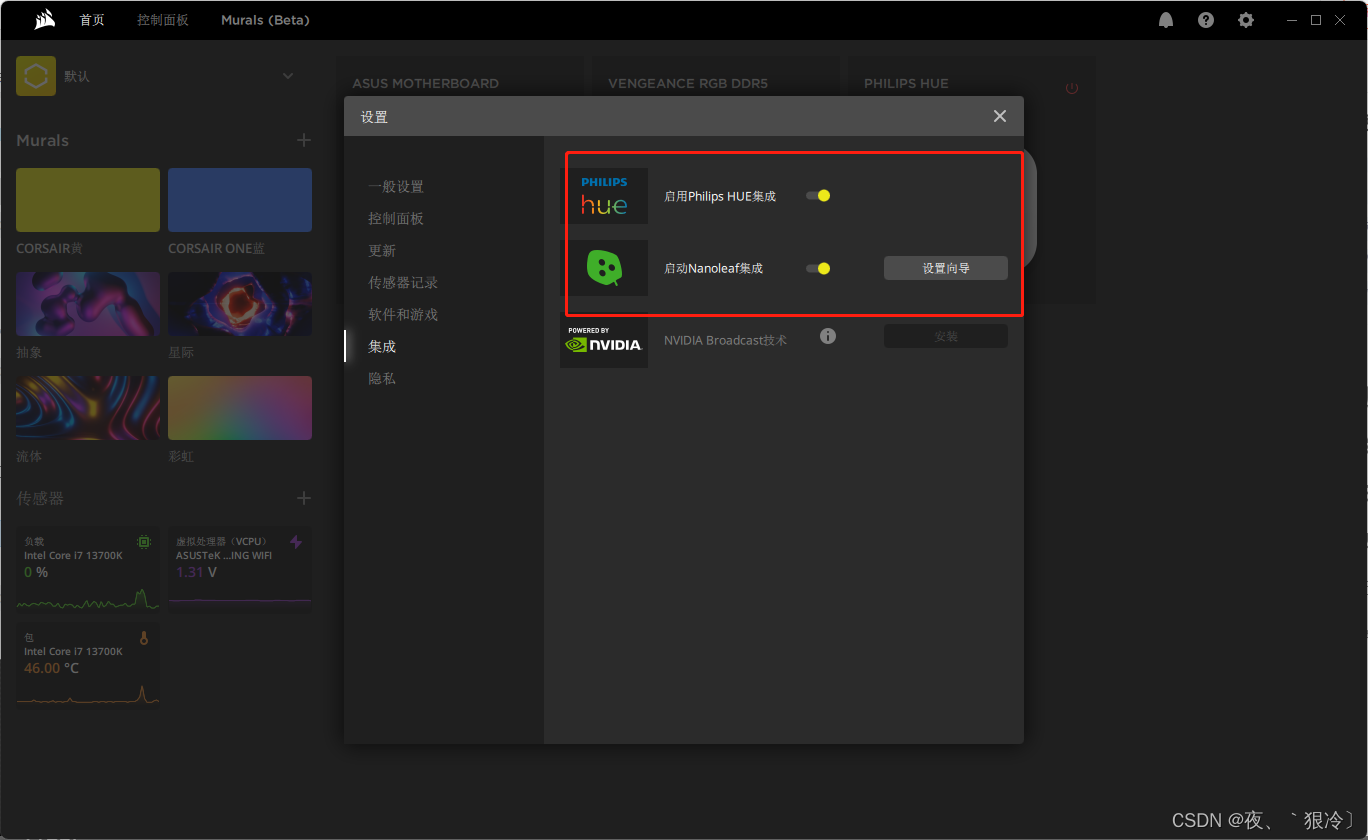1368x840 pixels.
Task: Click the 设置向导 button
Action: 946,268
